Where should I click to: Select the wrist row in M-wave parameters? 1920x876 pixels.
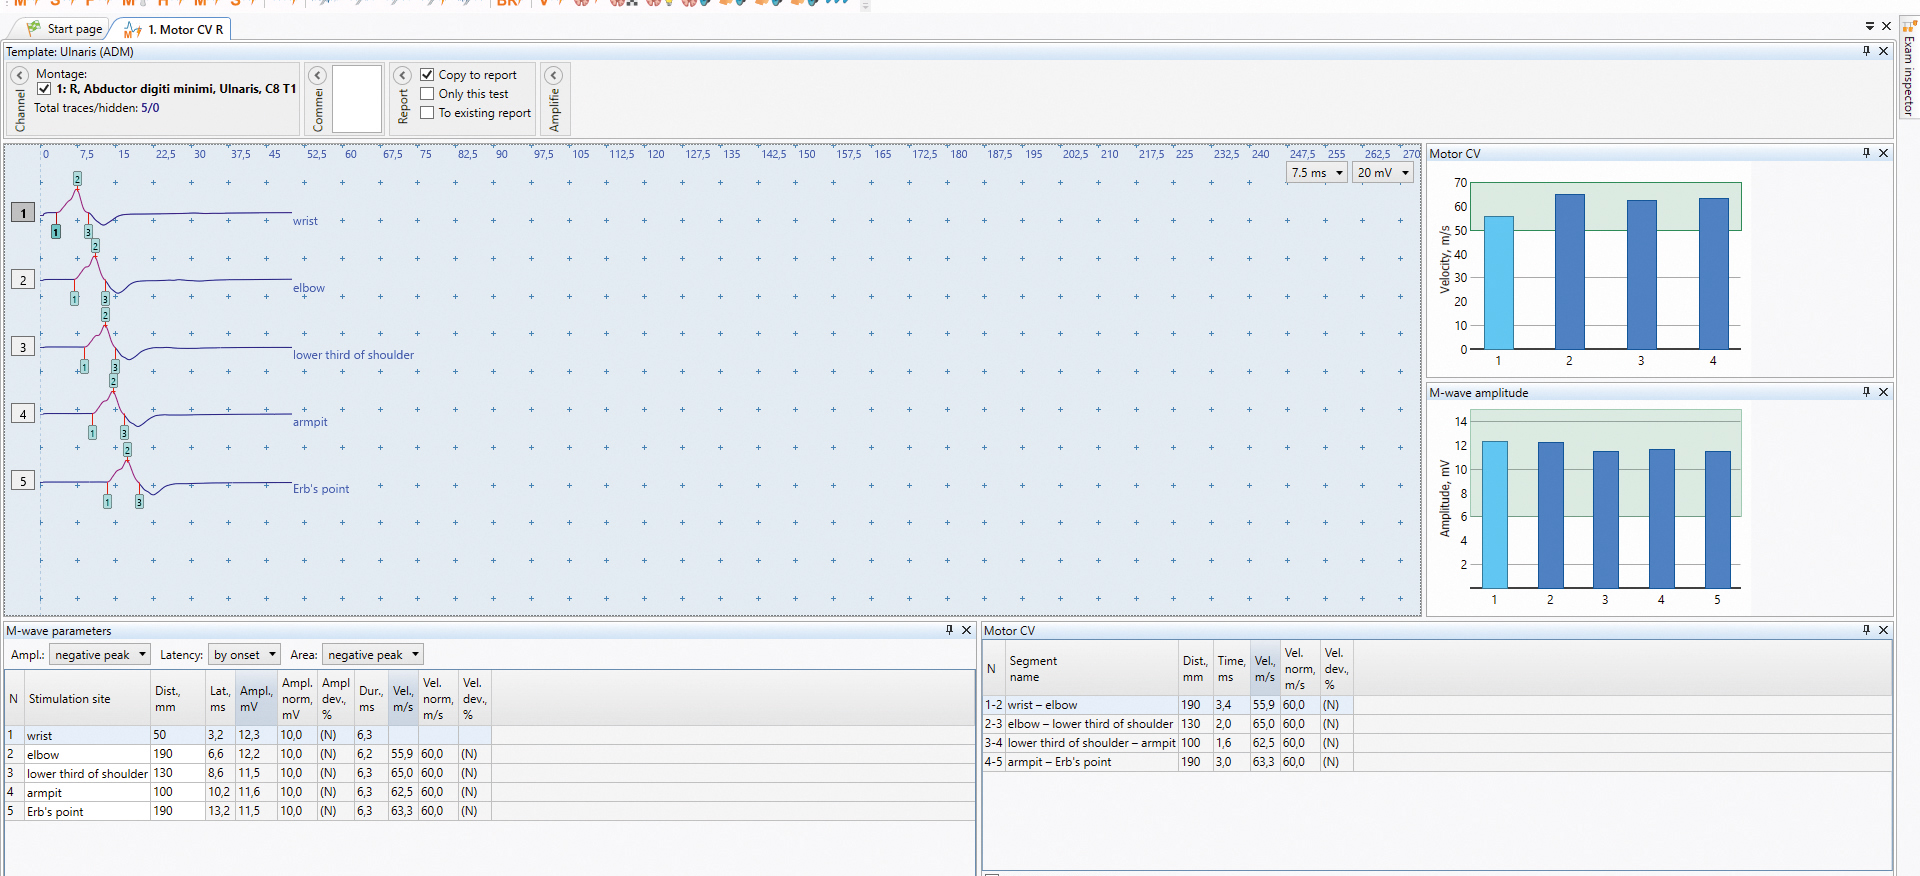click(248, 735)
